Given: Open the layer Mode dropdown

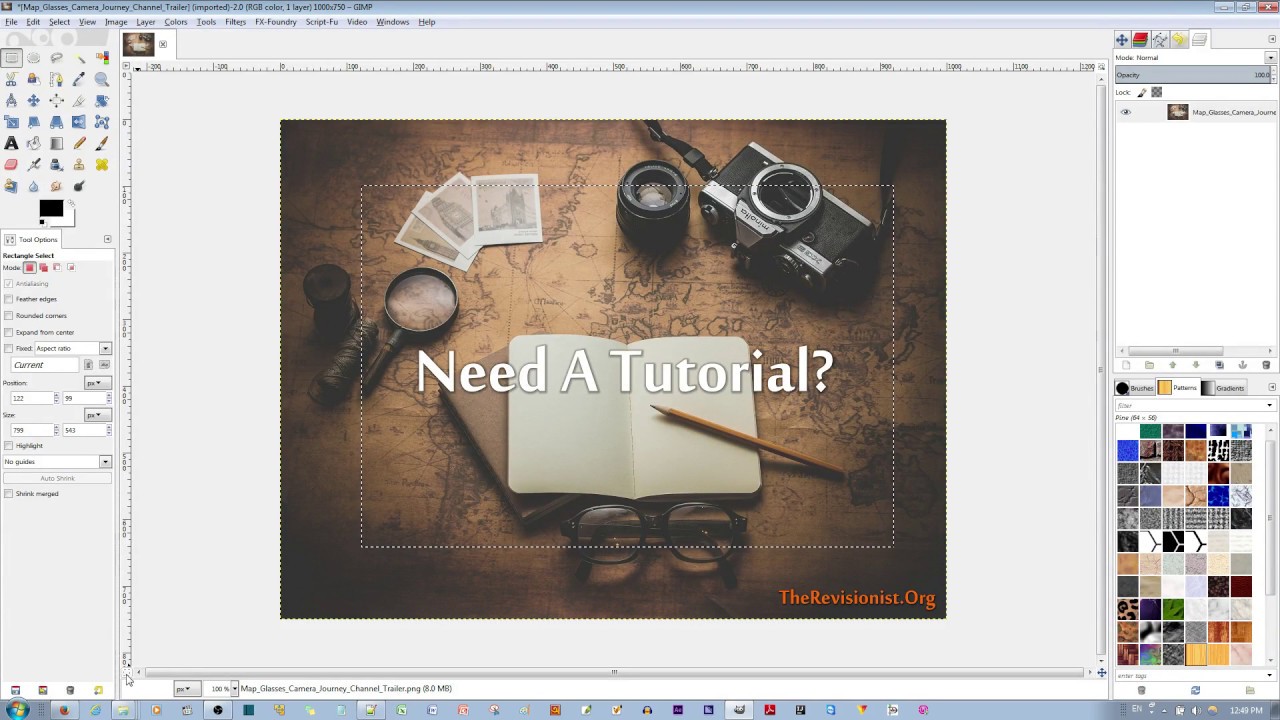Looking at the screenshot, I should pyautogui.click(x=1271, y=57).
